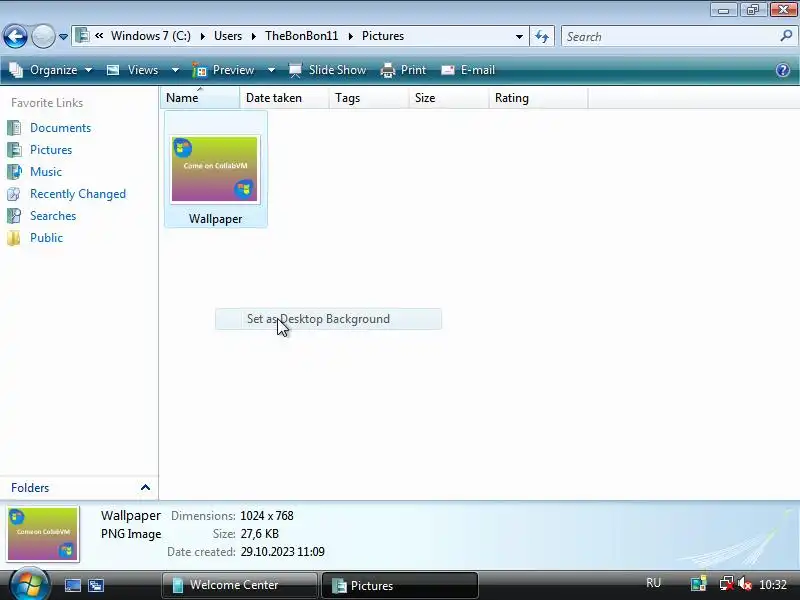The width and height of the screenshot is (800, 600).
Task: Click the details pane Wallpaper thumbnail
Action: (x=43, y=534)
